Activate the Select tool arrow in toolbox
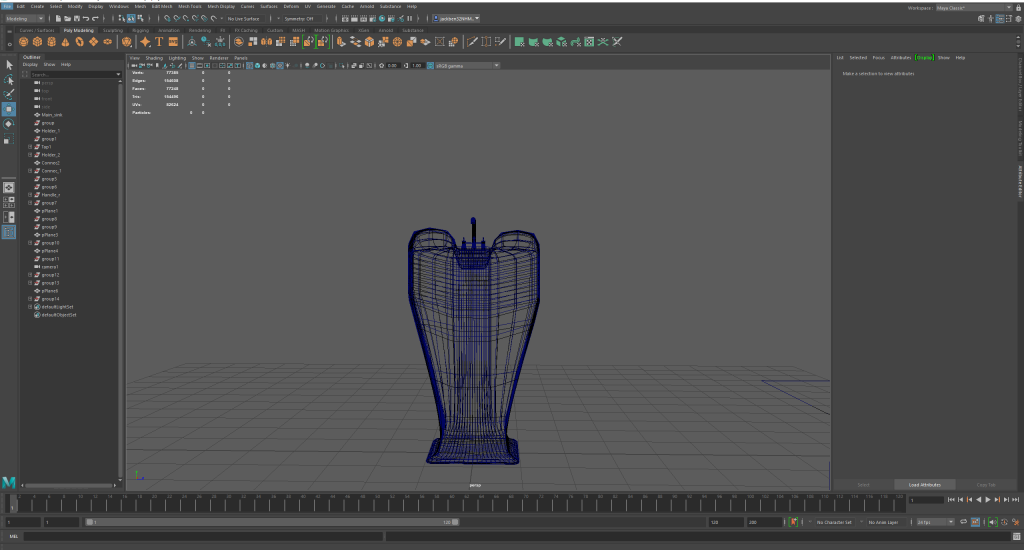This screenshot has height=550, width=1024. [x=9, y=65]
